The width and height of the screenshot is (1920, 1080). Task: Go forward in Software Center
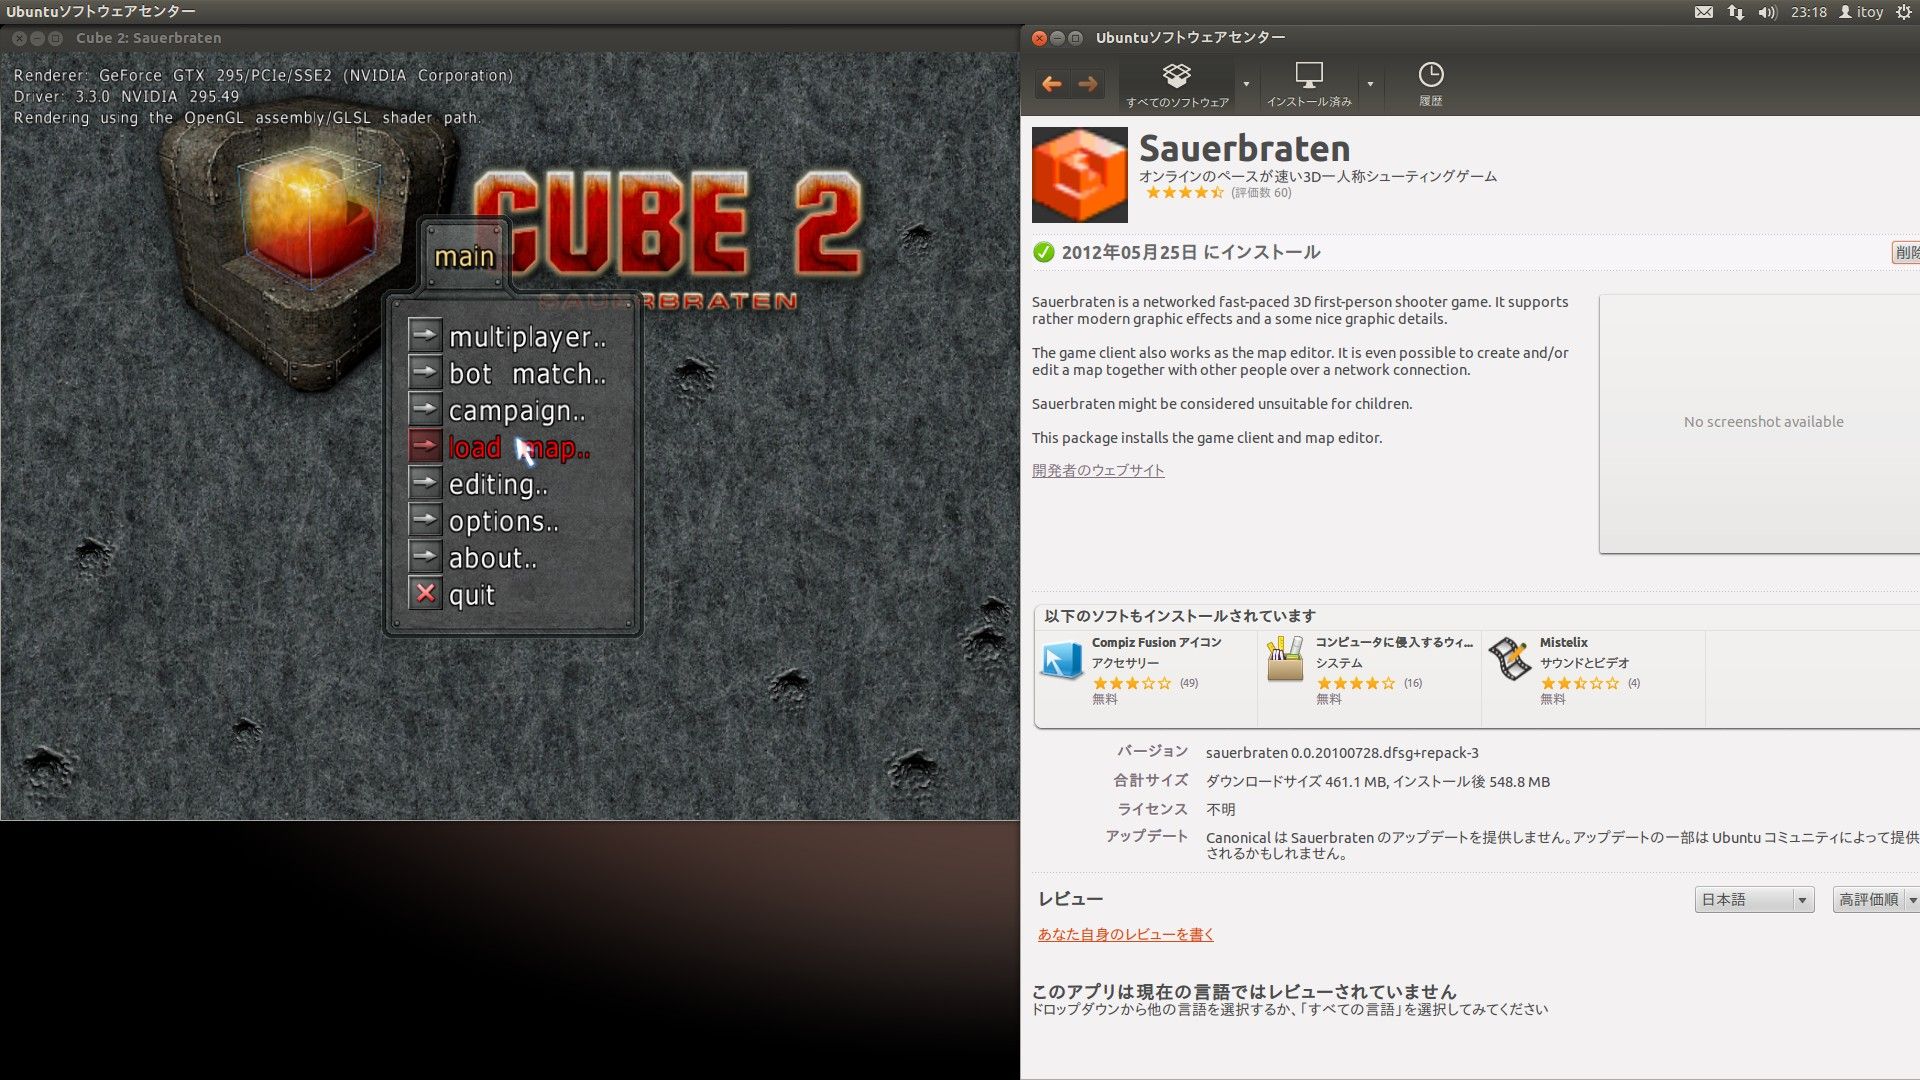[1088, 85]
